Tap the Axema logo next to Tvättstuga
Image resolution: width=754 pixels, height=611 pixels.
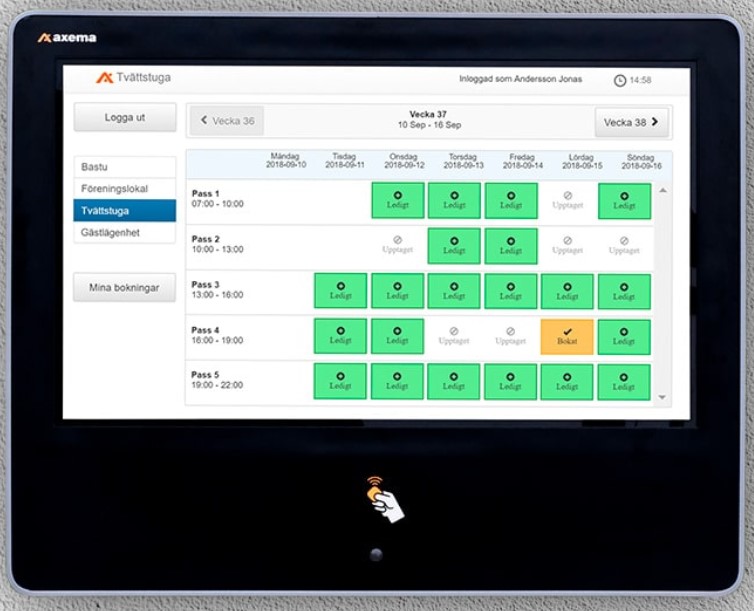click(104, 78)
